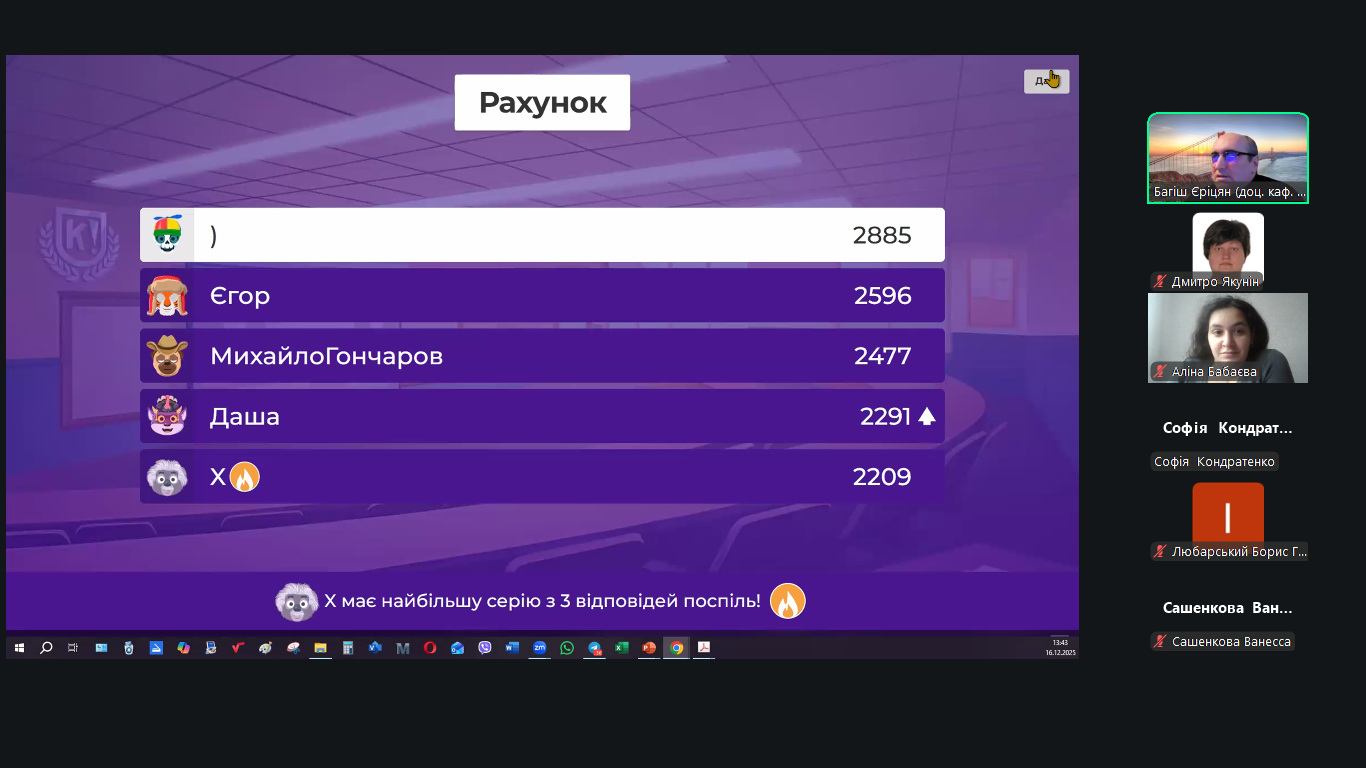Image resolution: width=1366 pixels, height=768 pixels.
Task: Select Аліна Бабаєва's video thumbnail
Action: pos(1228,338)
